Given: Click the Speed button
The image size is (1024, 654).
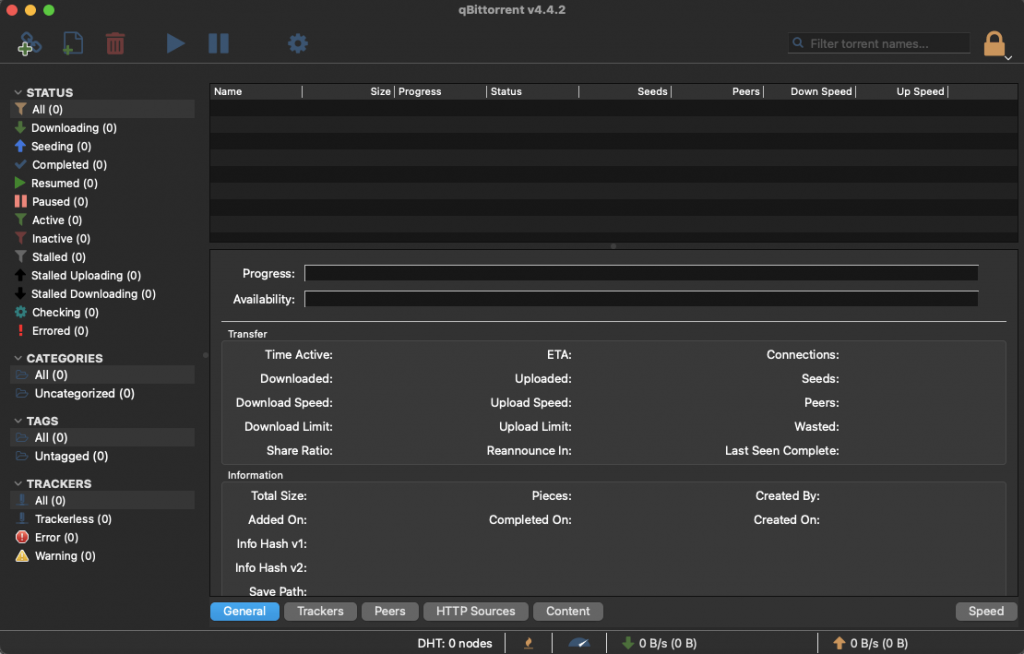Looking at the screenshot, I should (x=985, y=611).
